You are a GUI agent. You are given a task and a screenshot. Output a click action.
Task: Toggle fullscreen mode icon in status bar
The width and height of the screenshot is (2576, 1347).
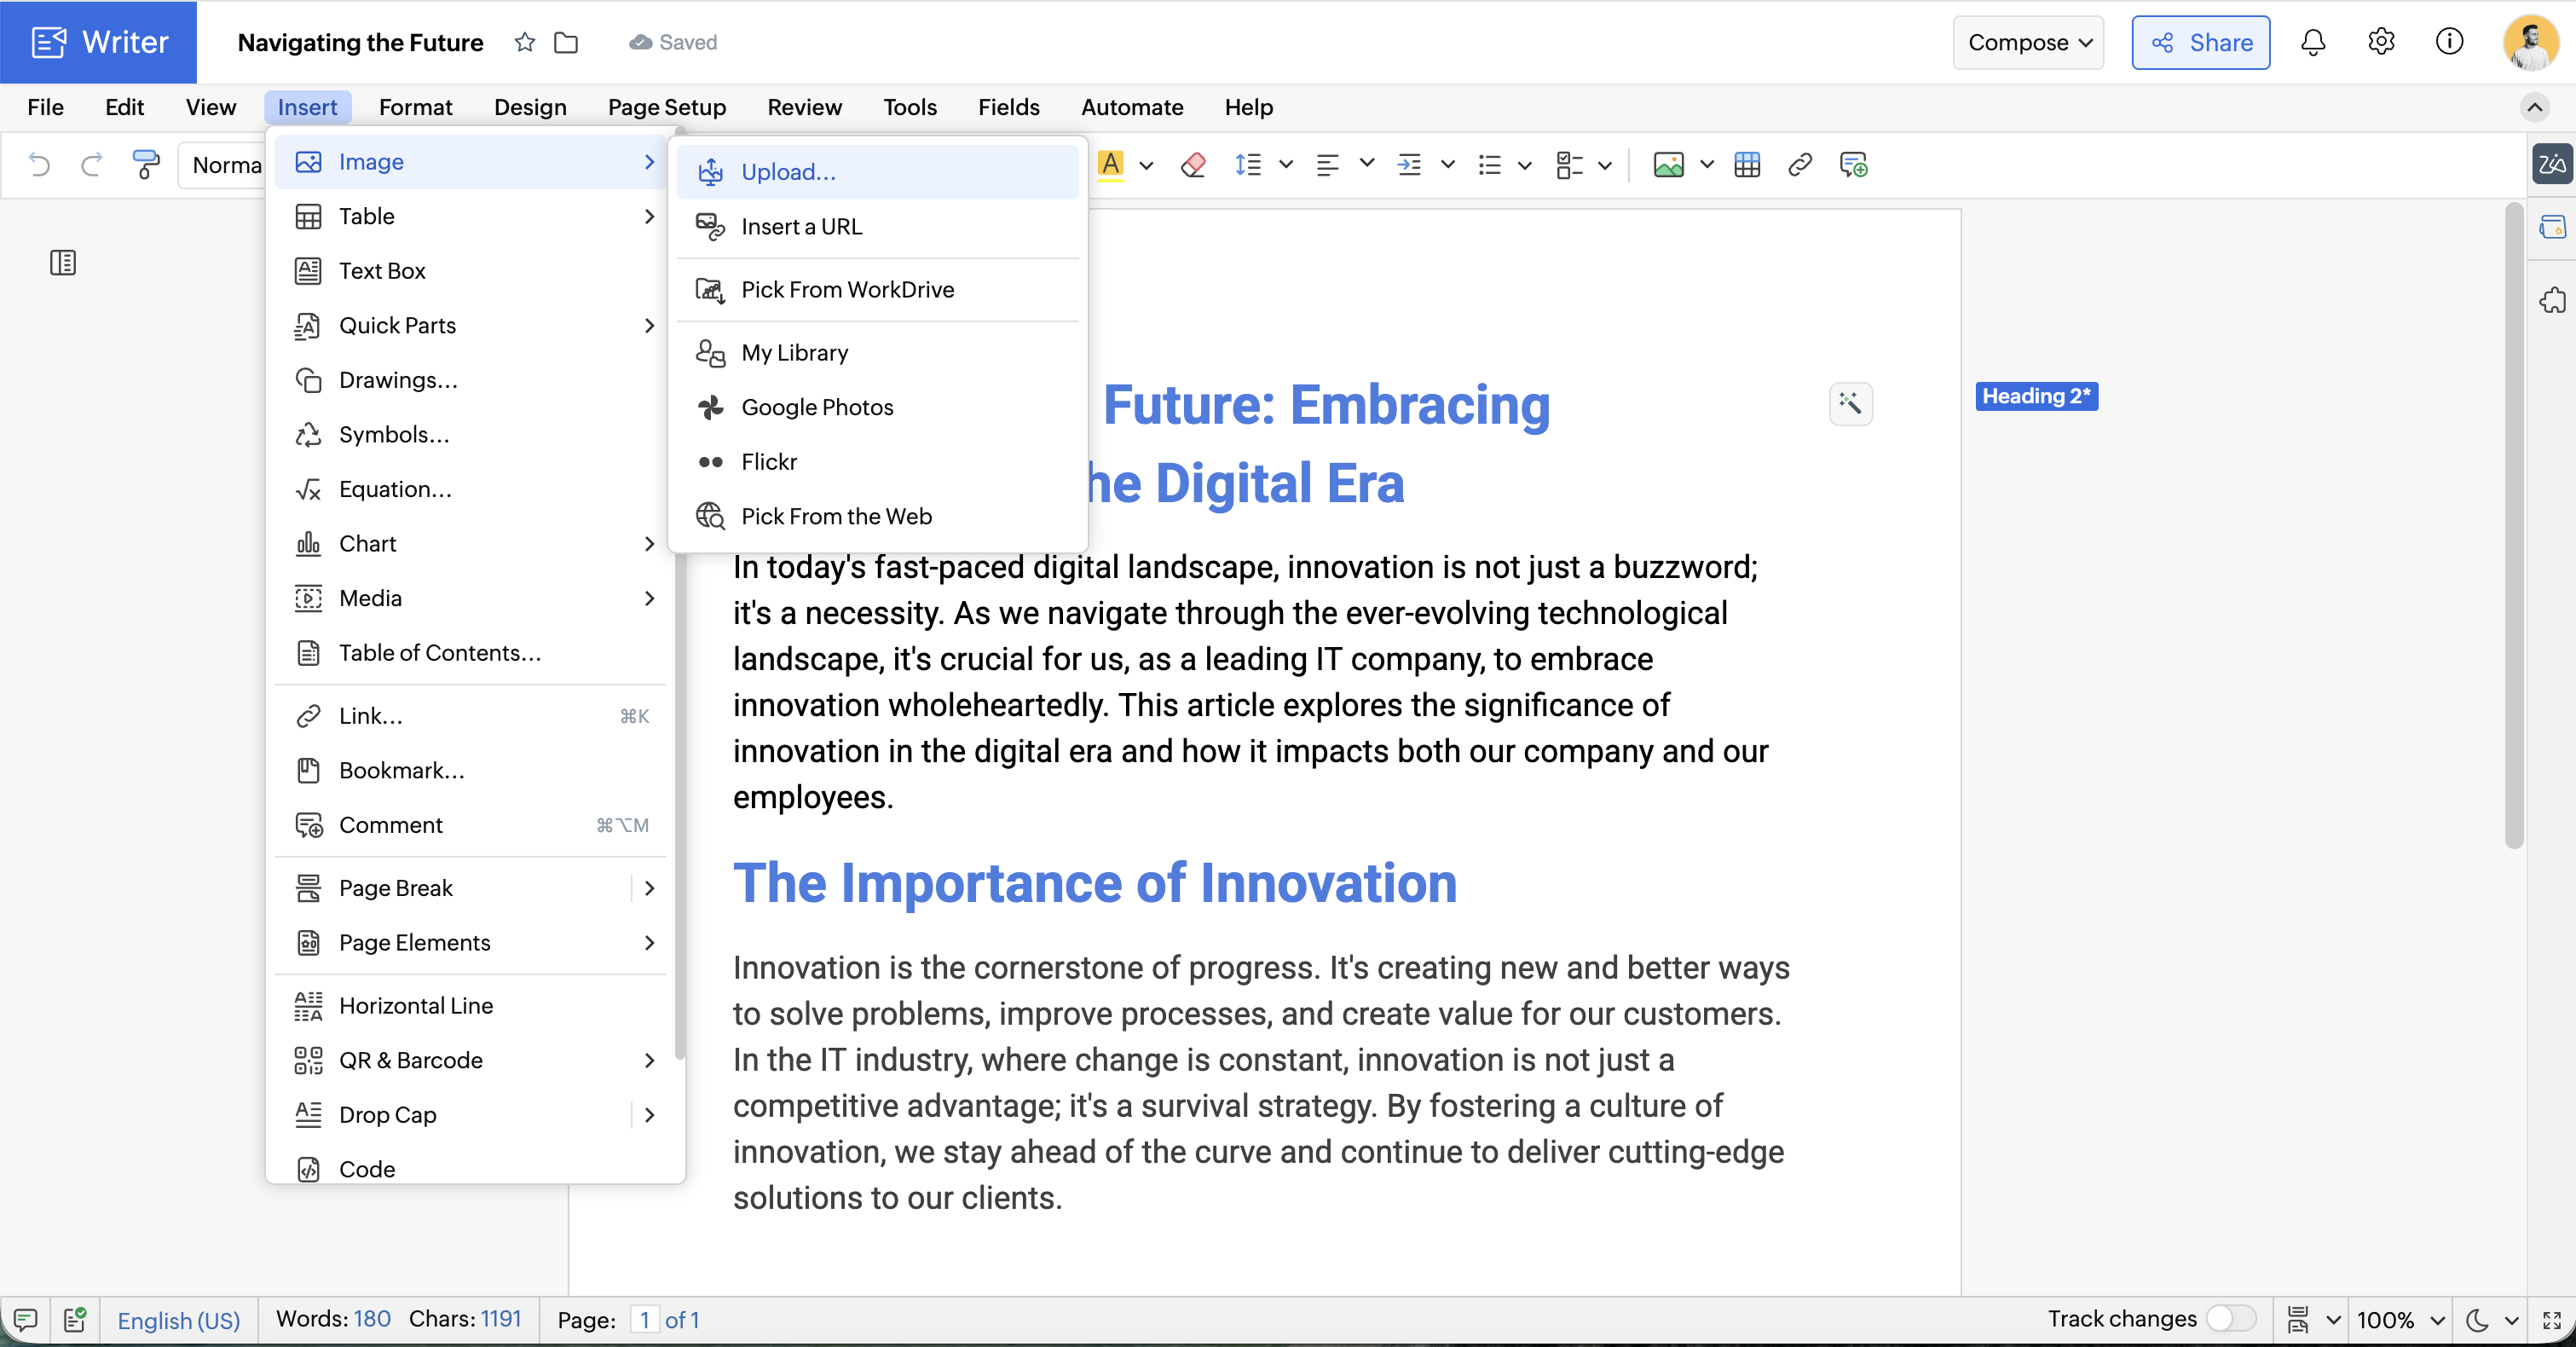[x=2551, y=1320]
